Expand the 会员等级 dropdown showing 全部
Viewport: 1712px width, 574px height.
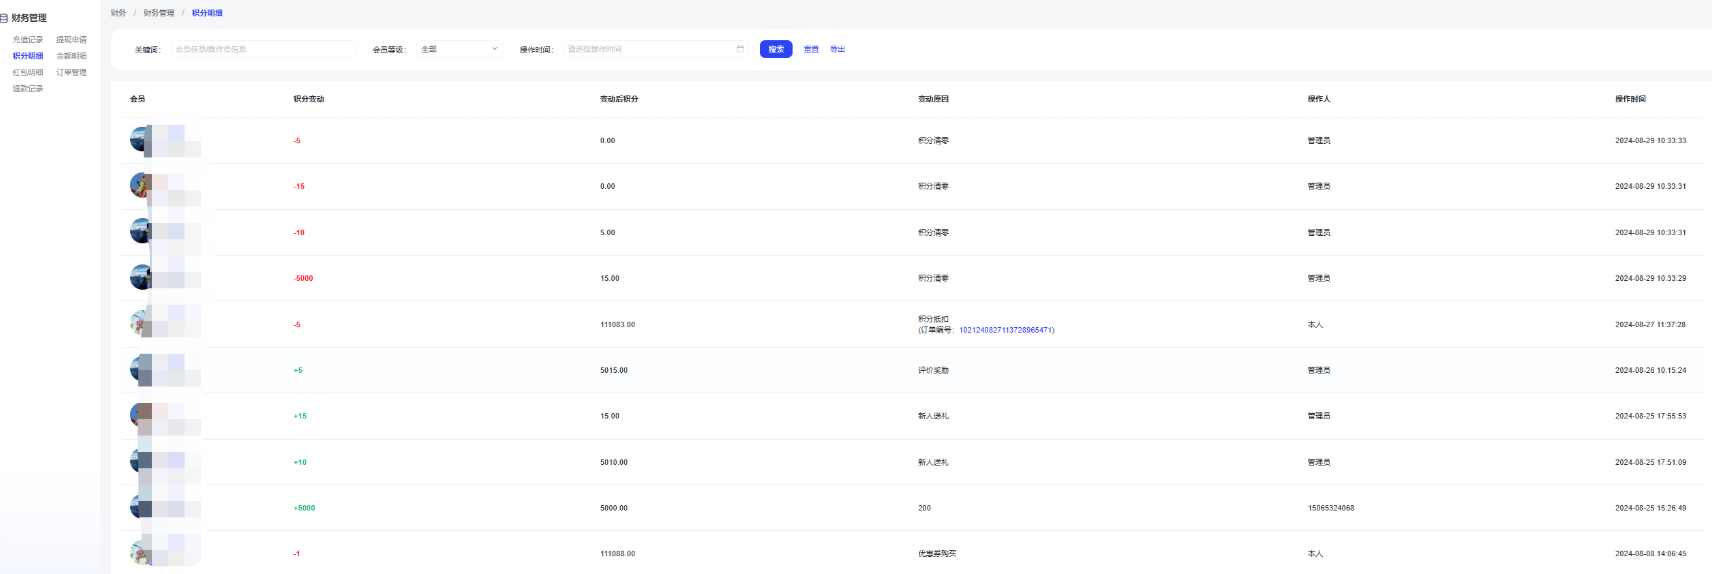tap(459, 49)
